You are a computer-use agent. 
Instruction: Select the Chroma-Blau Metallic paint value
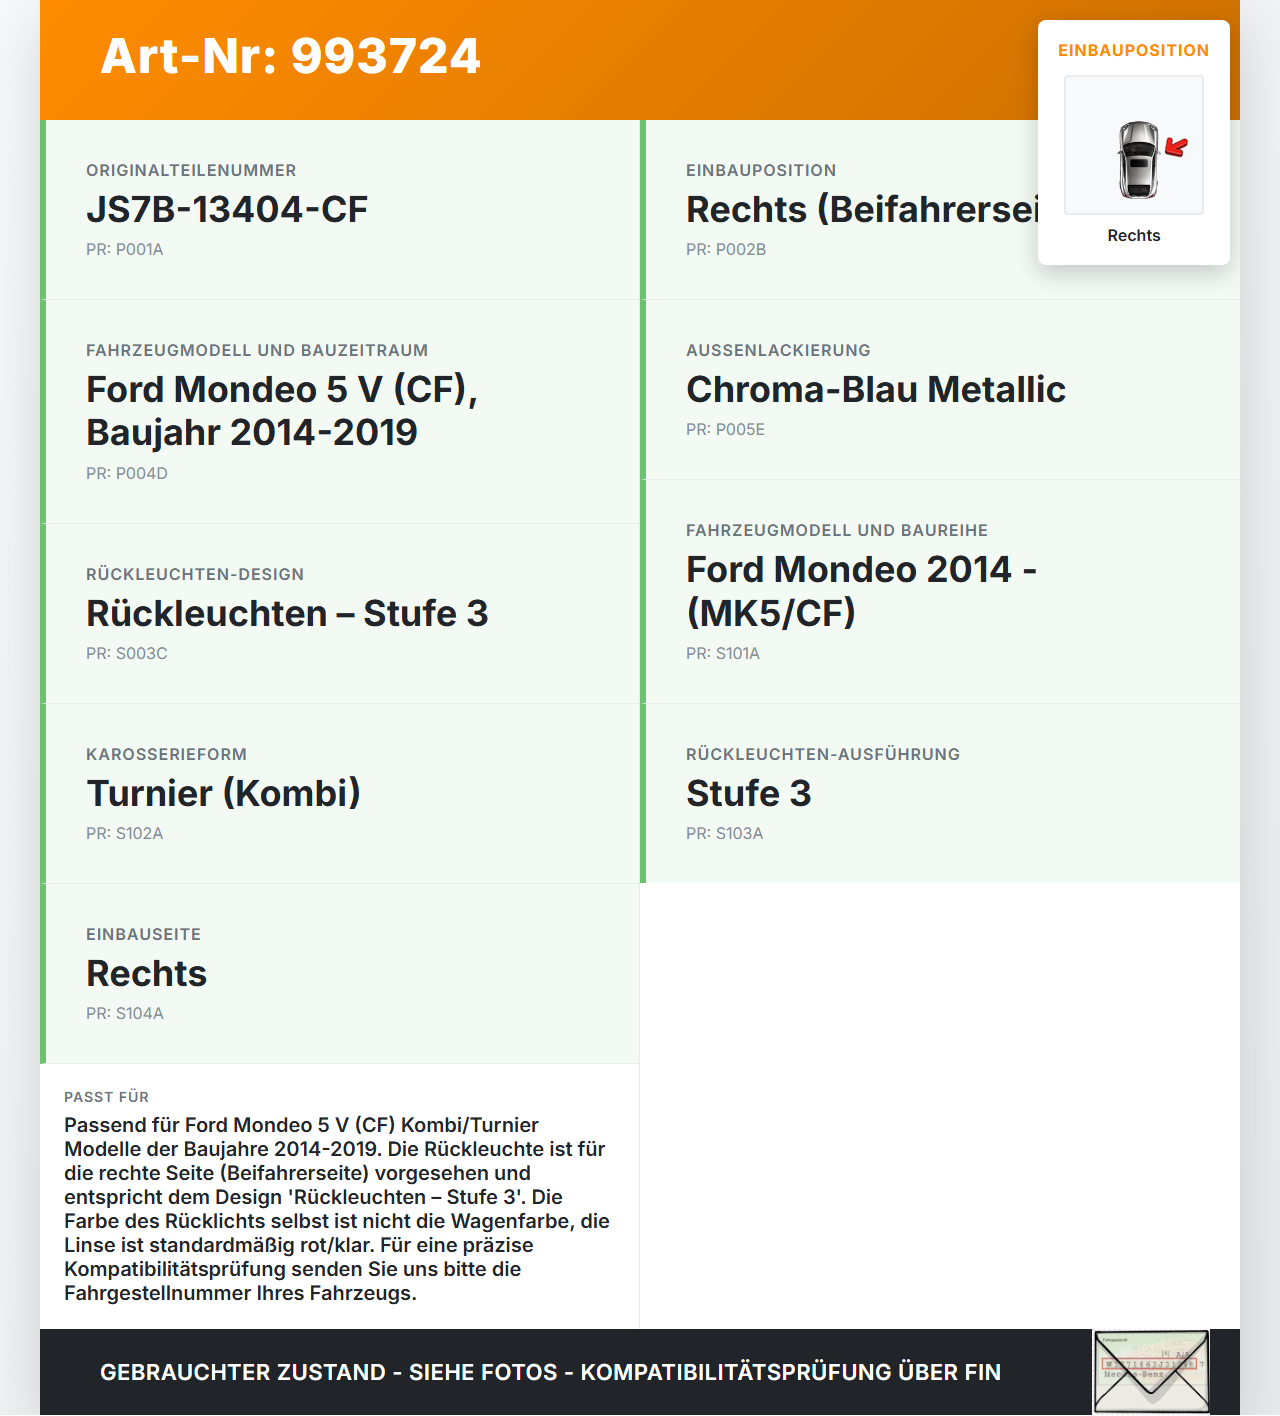click(876, 389)
